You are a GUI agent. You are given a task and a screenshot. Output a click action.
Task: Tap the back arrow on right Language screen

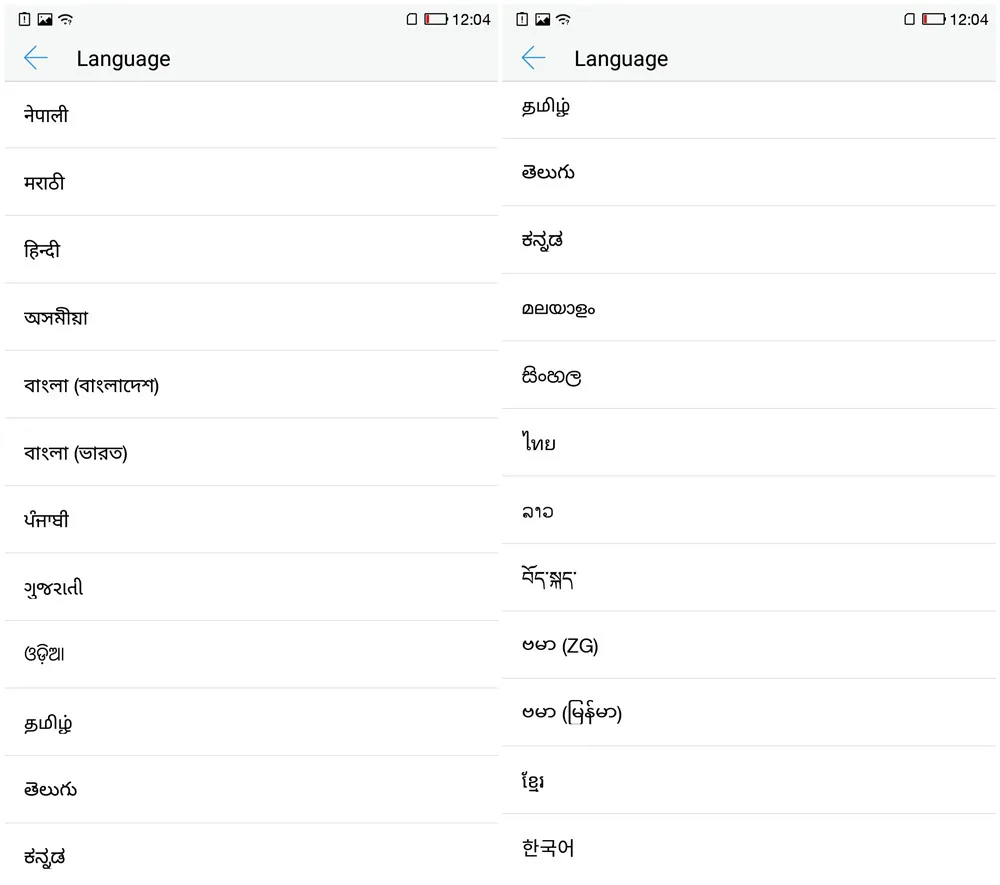pos(533,58)
